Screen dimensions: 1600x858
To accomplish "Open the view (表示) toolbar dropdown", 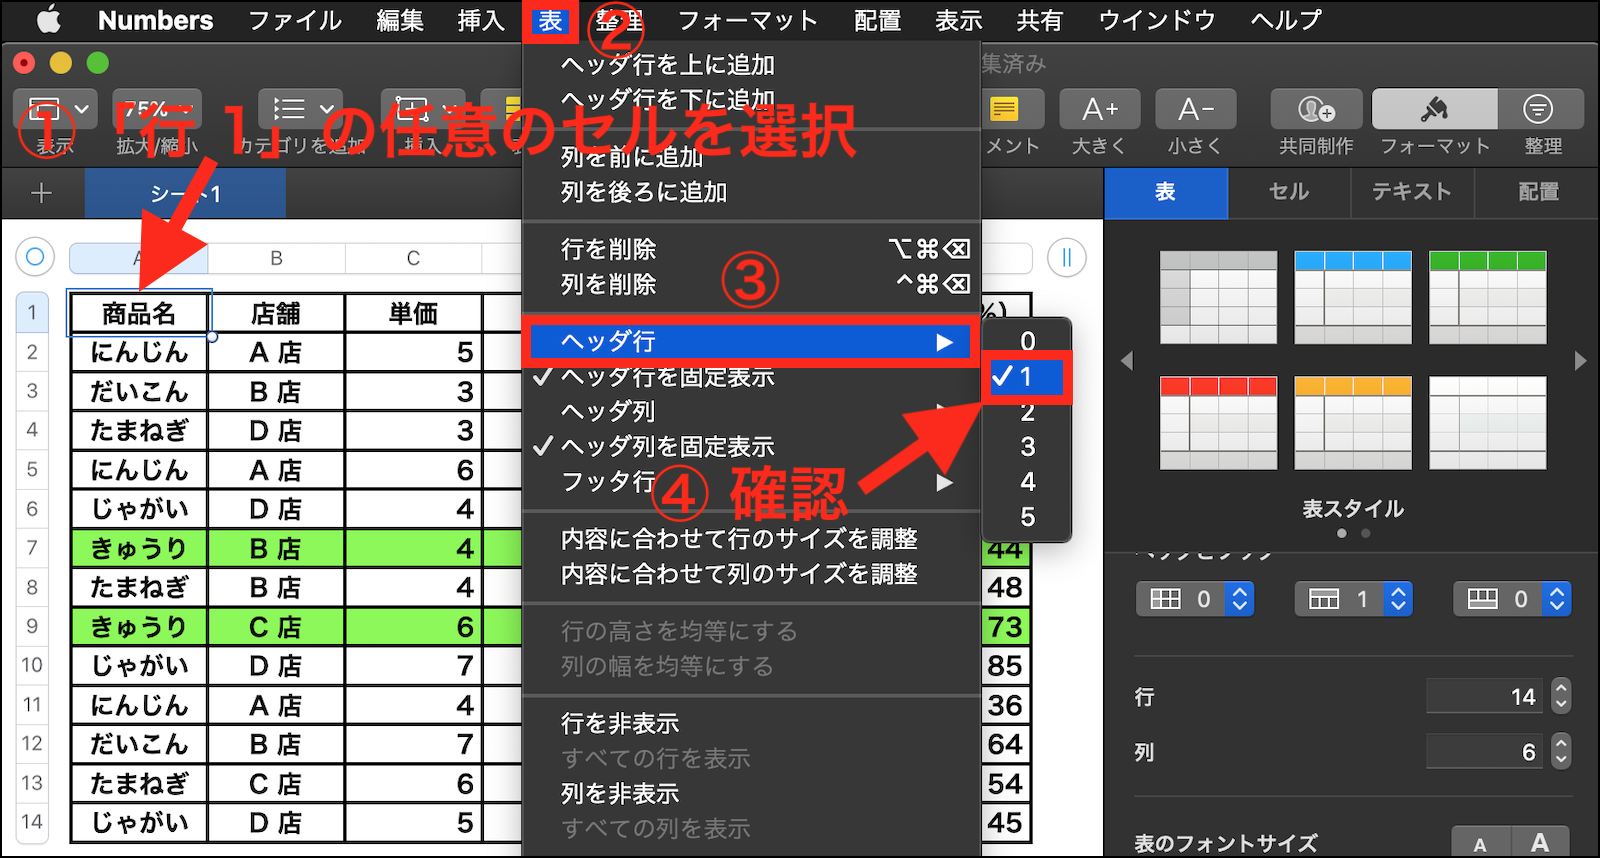I will pos(56,109).
